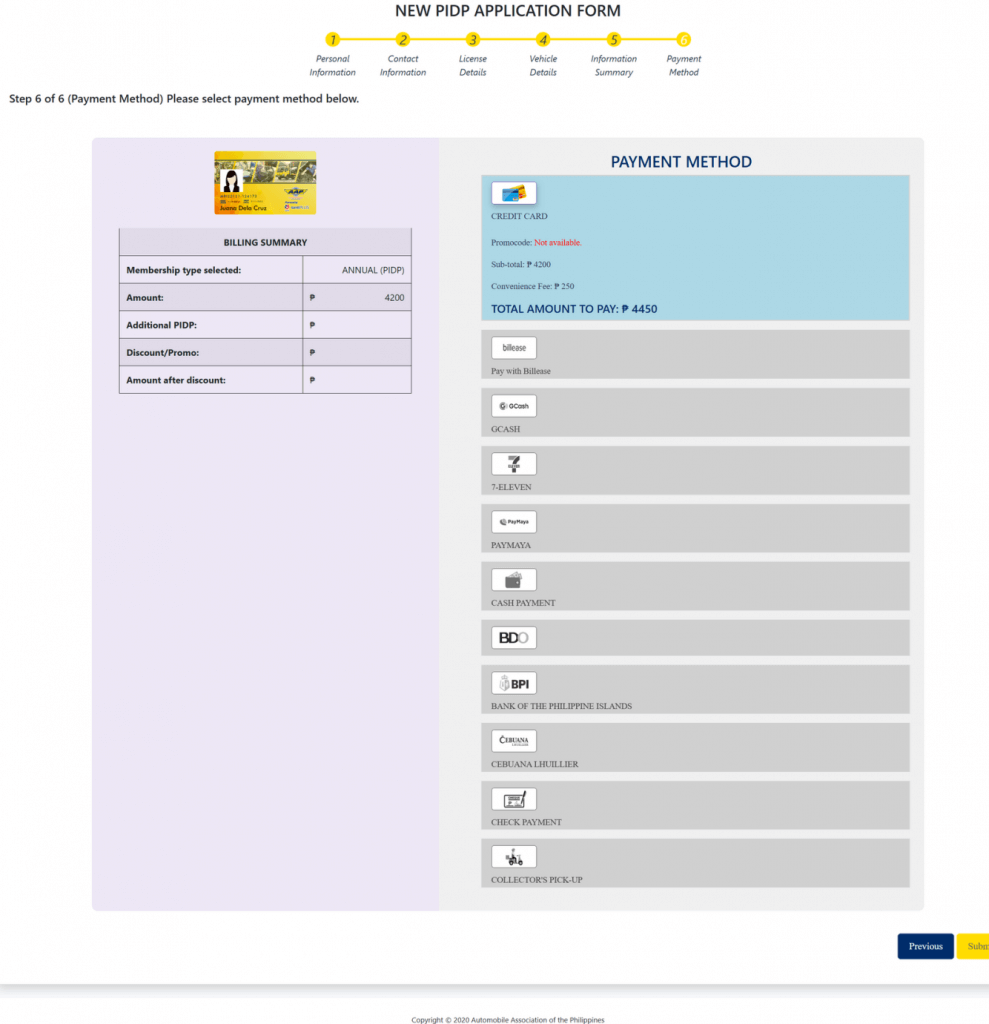Viewport: 989px width, 1024px height.
Task: Jump to step 2 Contact Information
Action: pyautogui.click(x=403, y=40)
